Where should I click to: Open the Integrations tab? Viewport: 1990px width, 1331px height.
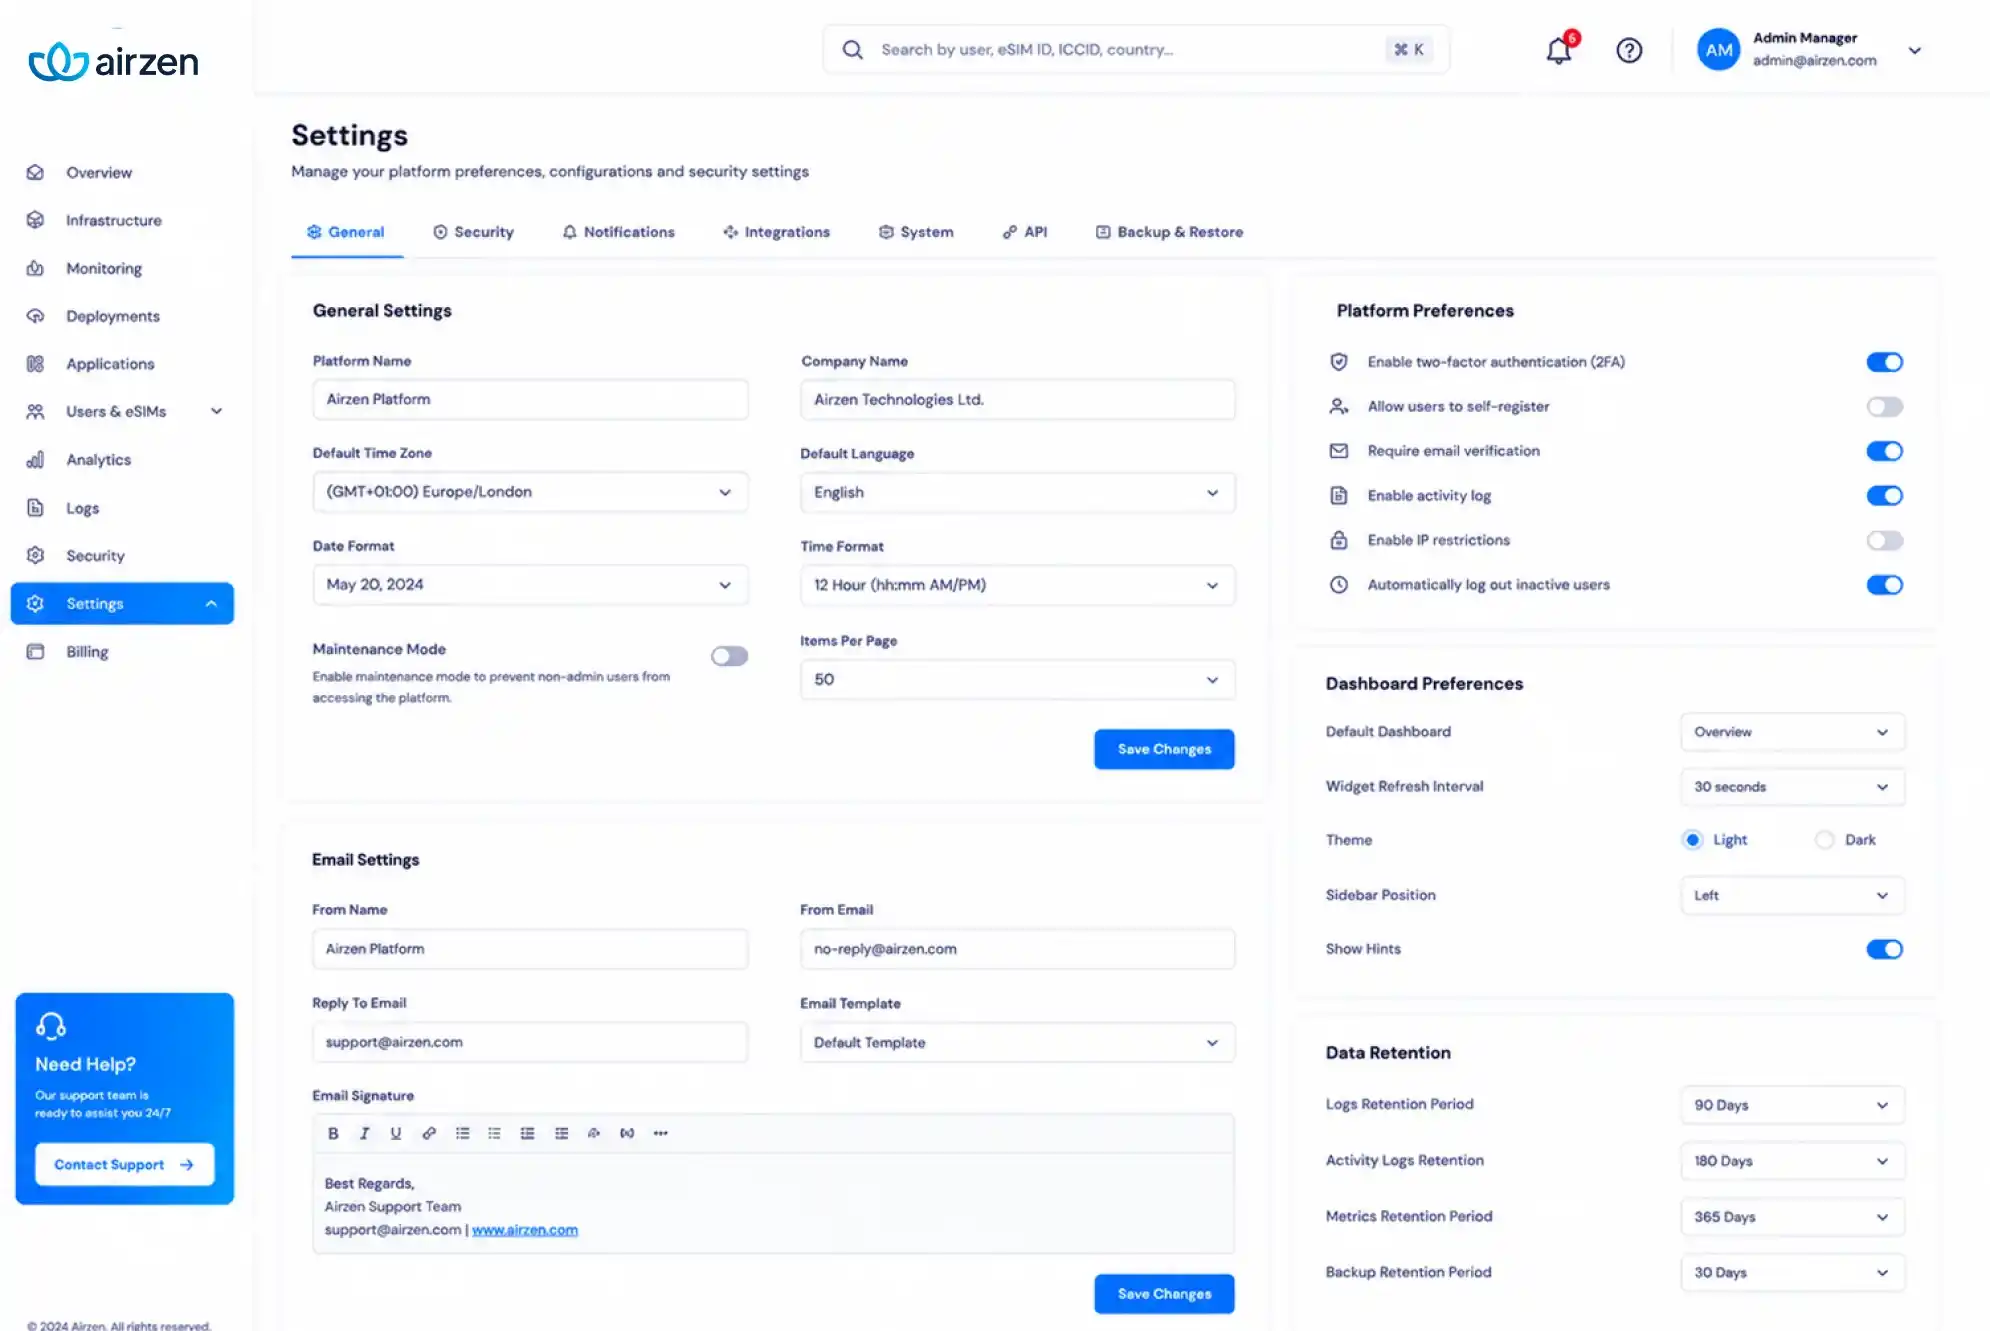[x=776, y=232]
